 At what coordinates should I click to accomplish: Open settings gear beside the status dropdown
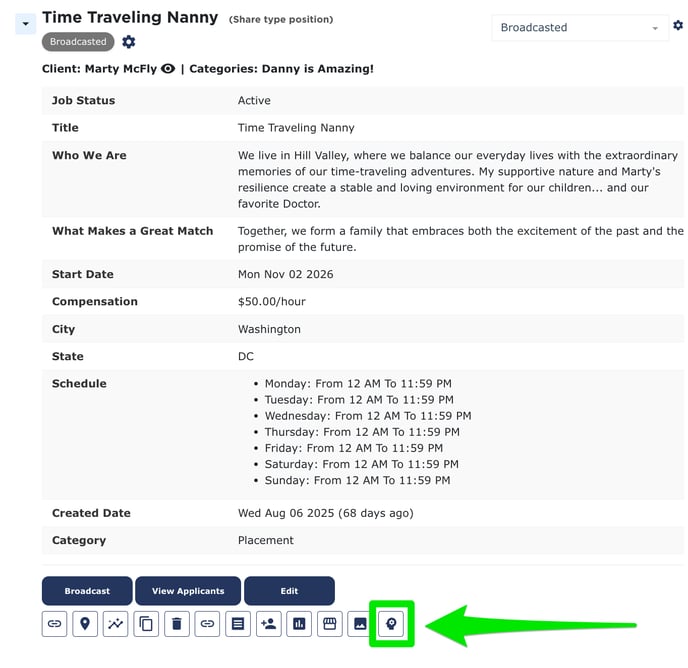click(678, 26)
